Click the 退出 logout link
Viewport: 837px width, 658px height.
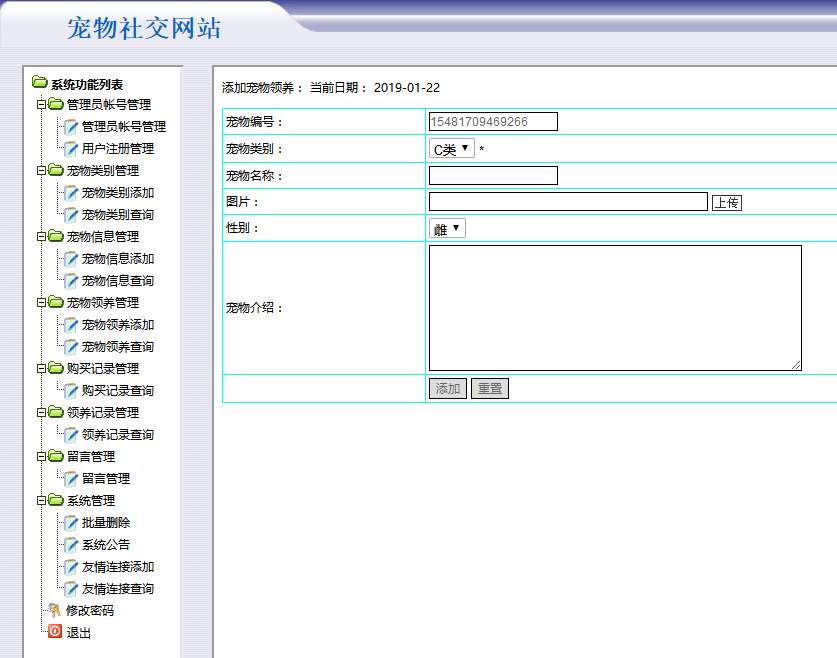coord(78,632)
